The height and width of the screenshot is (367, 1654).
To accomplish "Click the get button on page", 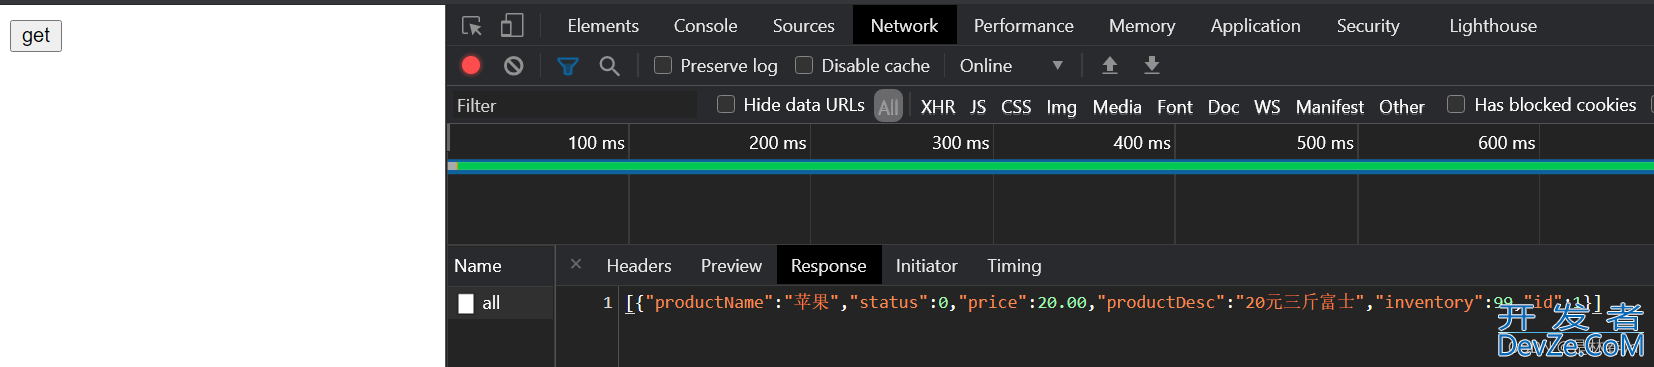I will [36, 36].
